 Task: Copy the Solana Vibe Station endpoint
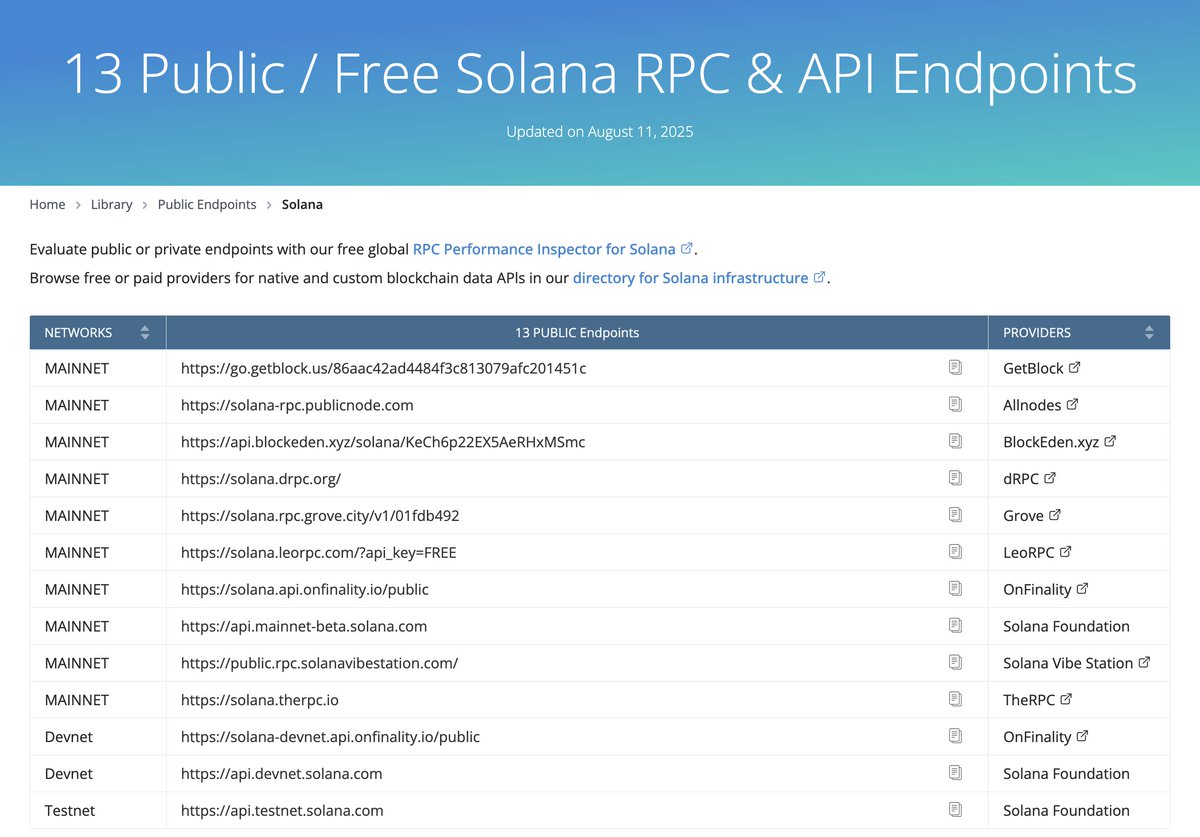point(955,662)
